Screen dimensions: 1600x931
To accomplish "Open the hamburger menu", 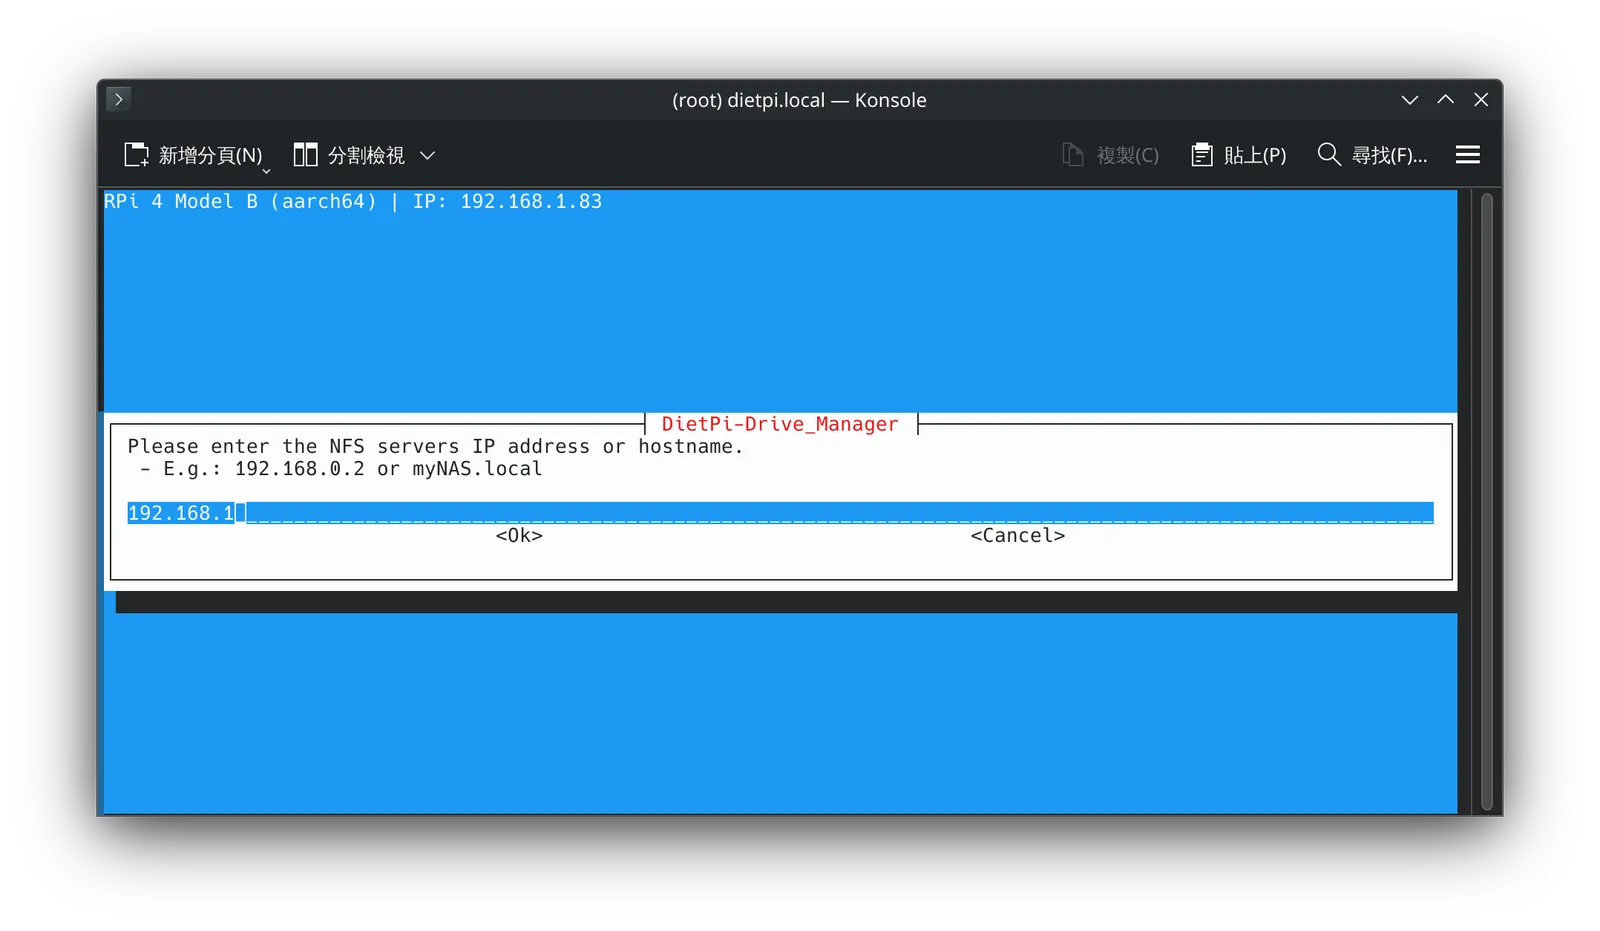I will (x=1467, y=155).
